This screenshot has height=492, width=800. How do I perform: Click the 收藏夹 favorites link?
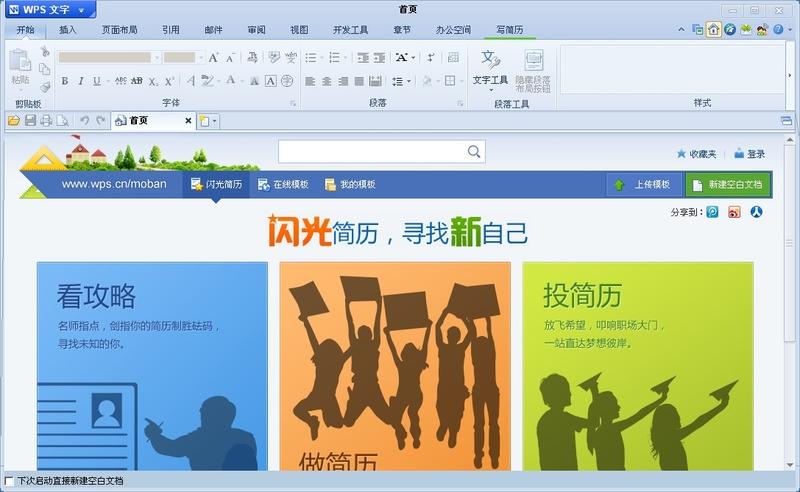pos(696,154)
